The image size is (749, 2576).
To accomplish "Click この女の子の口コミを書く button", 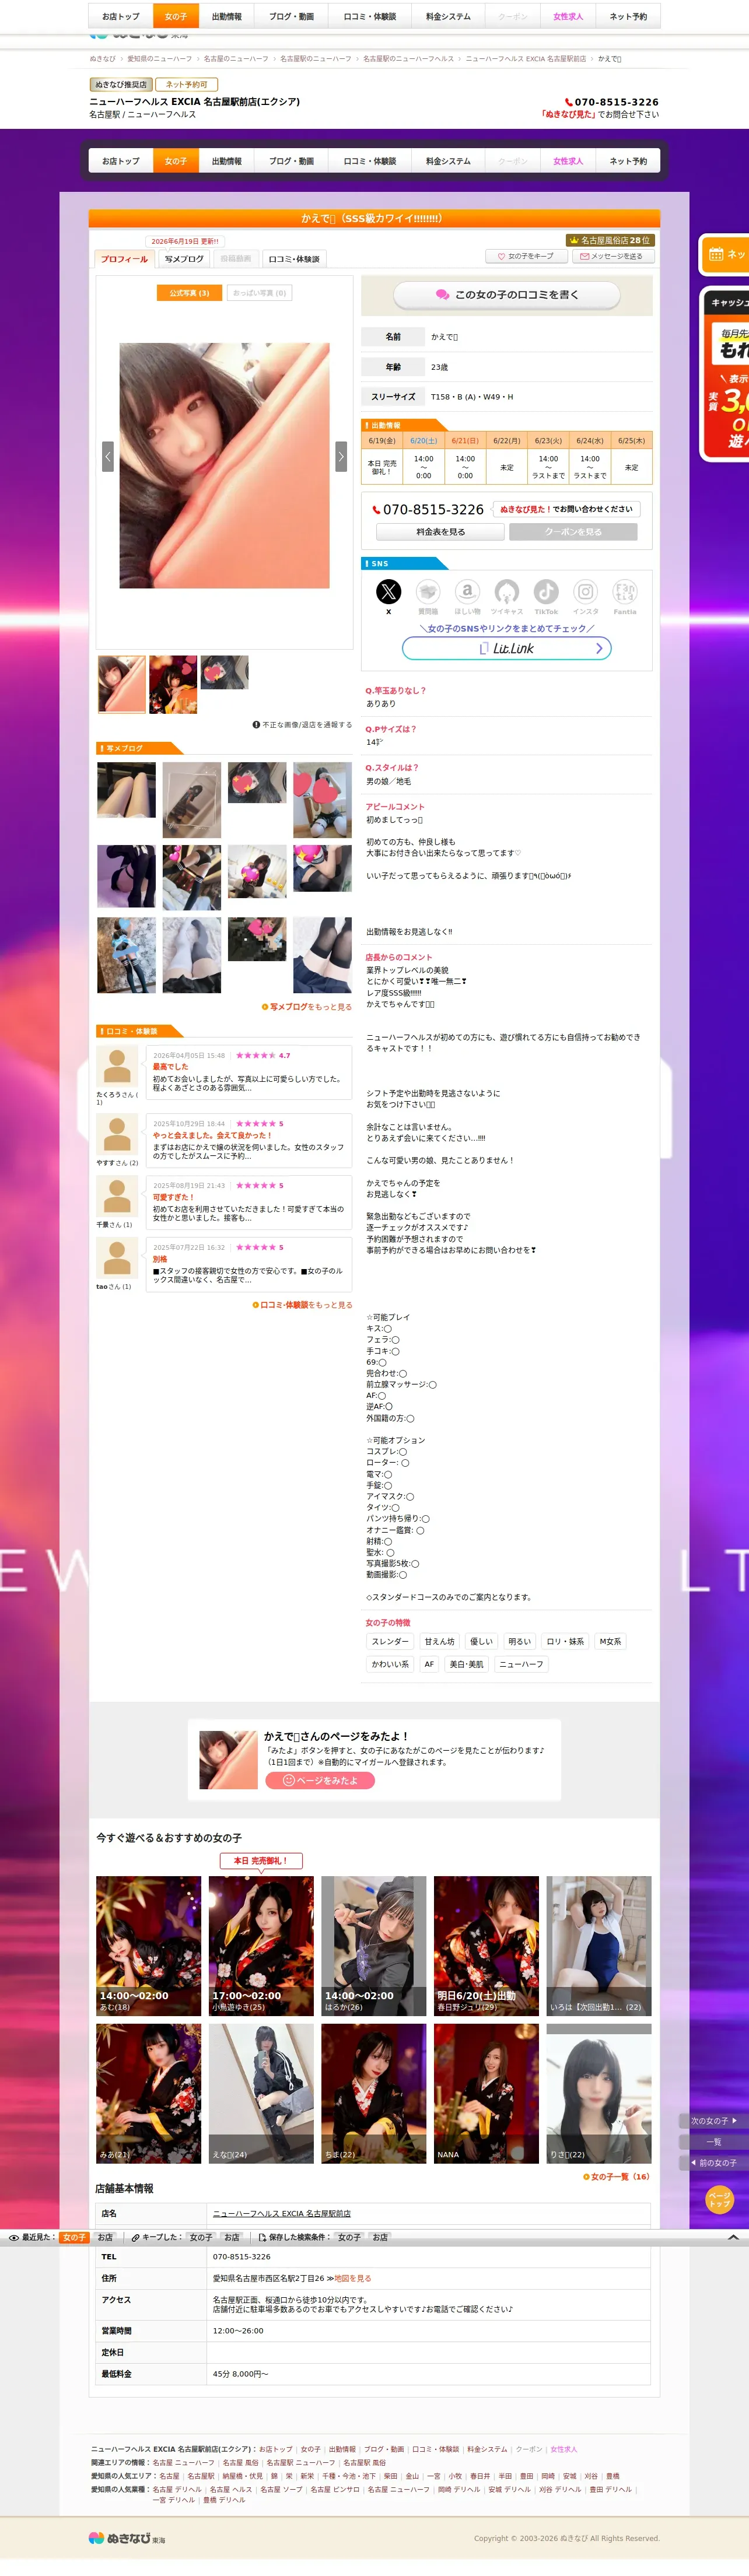I will 507,295.
